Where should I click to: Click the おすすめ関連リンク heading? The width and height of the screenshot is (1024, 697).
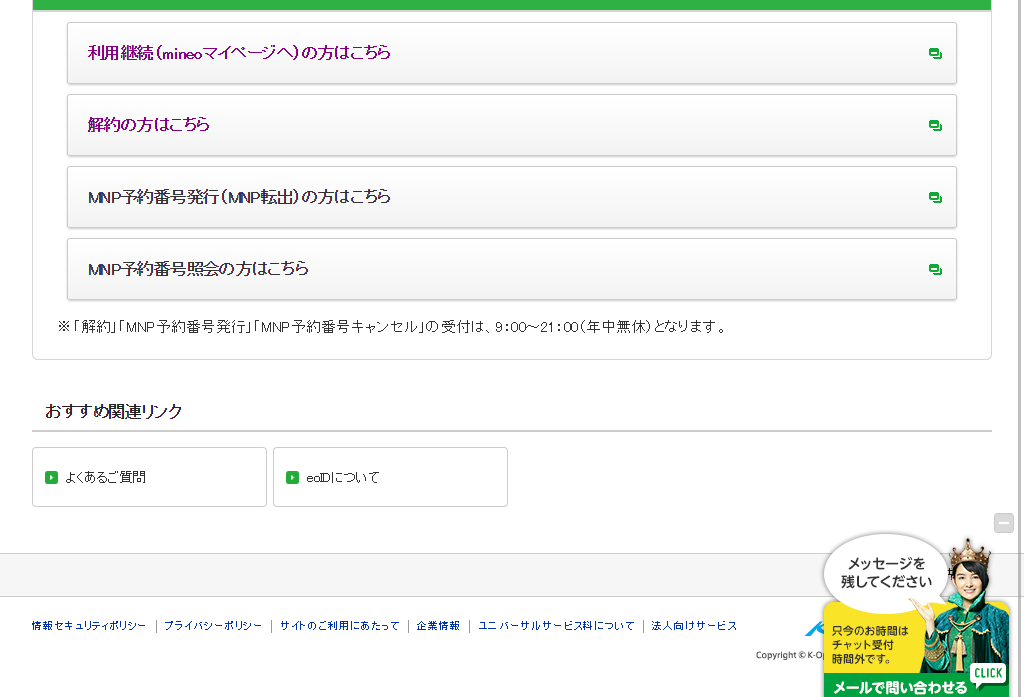pyautogui.click(x=114, y=412)
